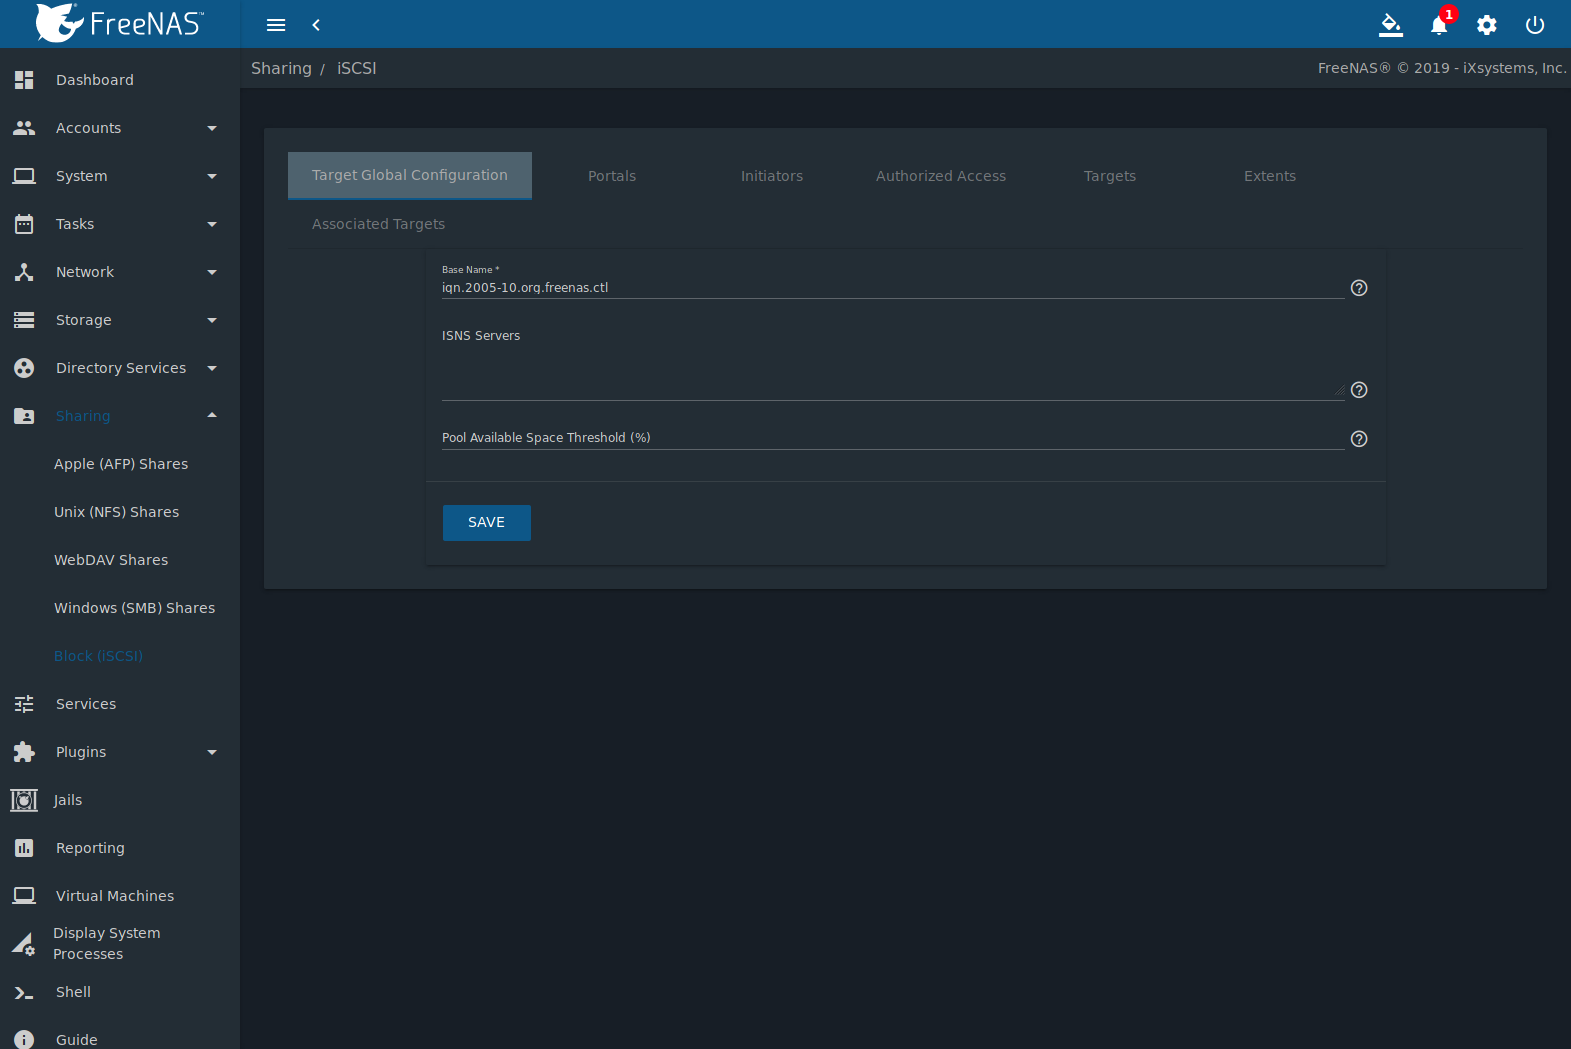Switch to the Associated Targets tab
This screenshot has height=1049, width=1571.
pyautogui.click(x=379, y=224)
